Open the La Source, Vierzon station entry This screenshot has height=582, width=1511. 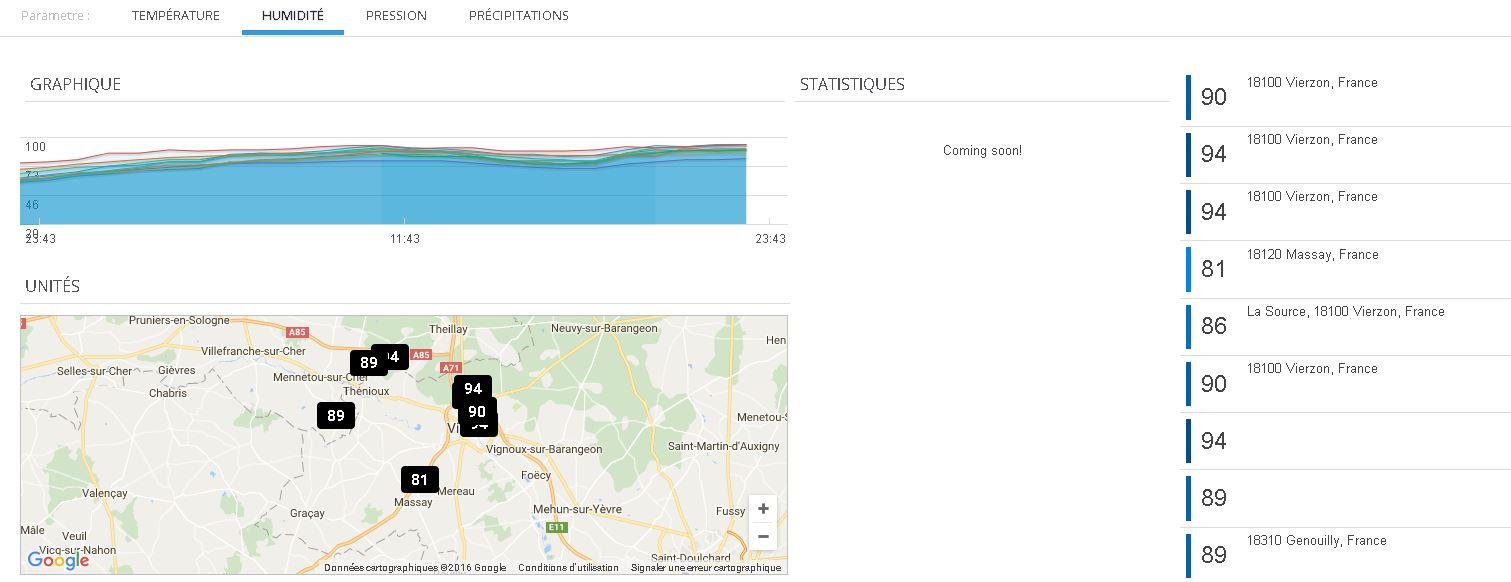1345,312
